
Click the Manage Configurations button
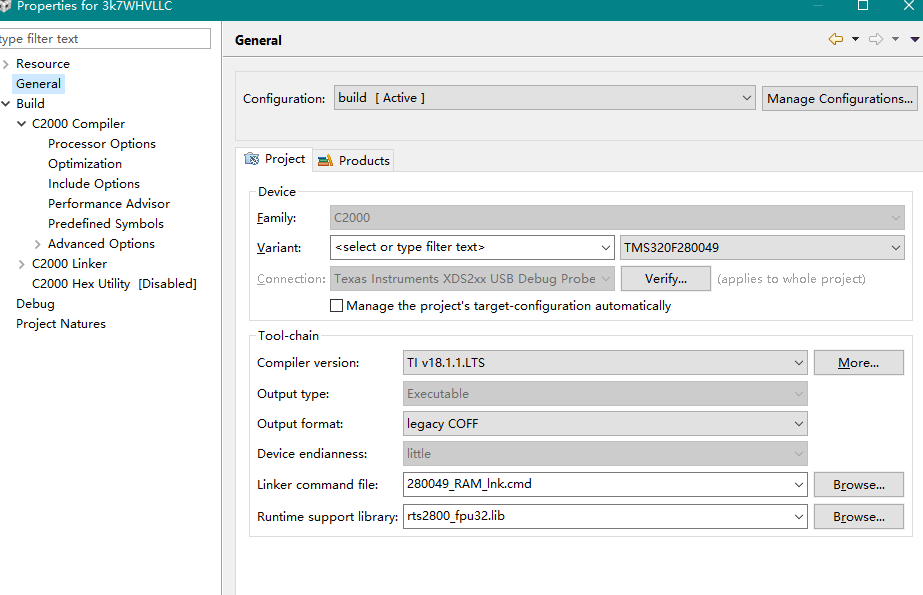tap(839, 98)
